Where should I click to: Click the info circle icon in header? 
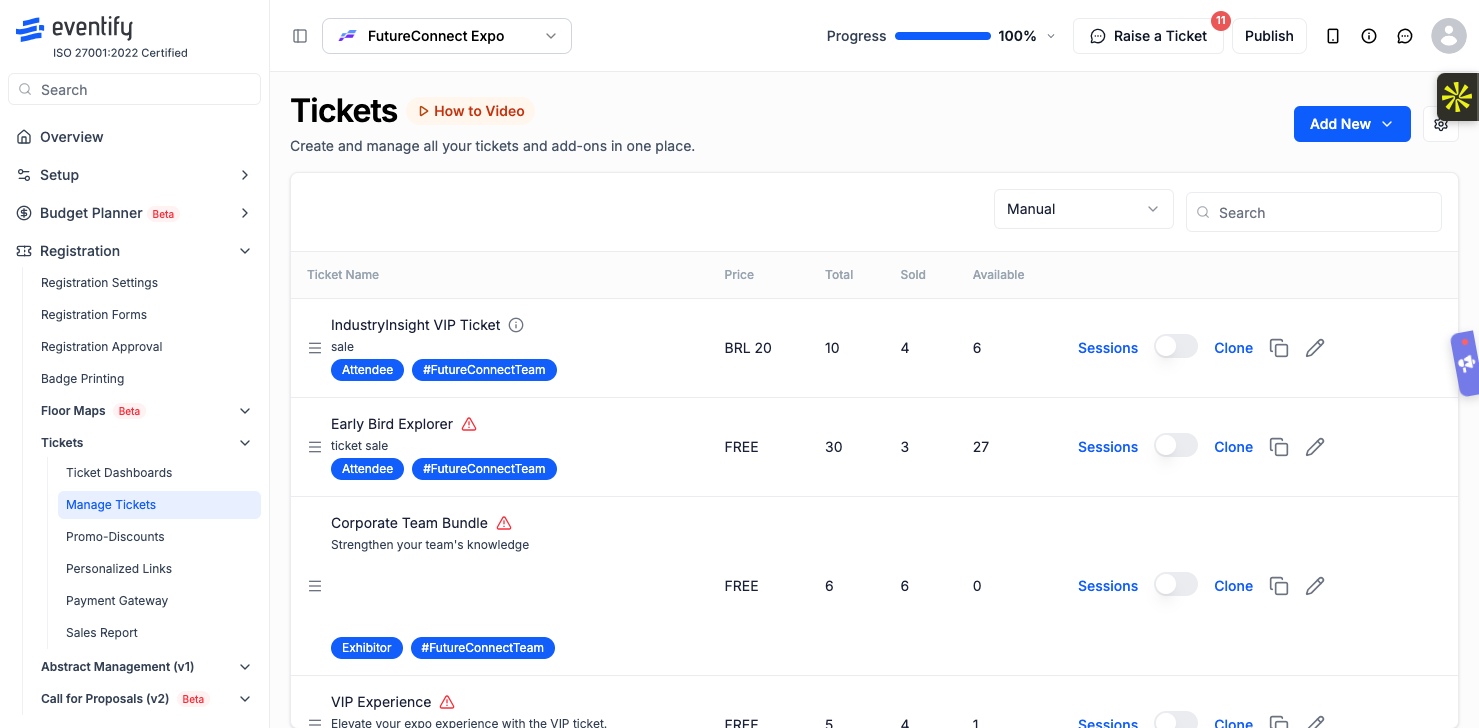[1369, 36]
